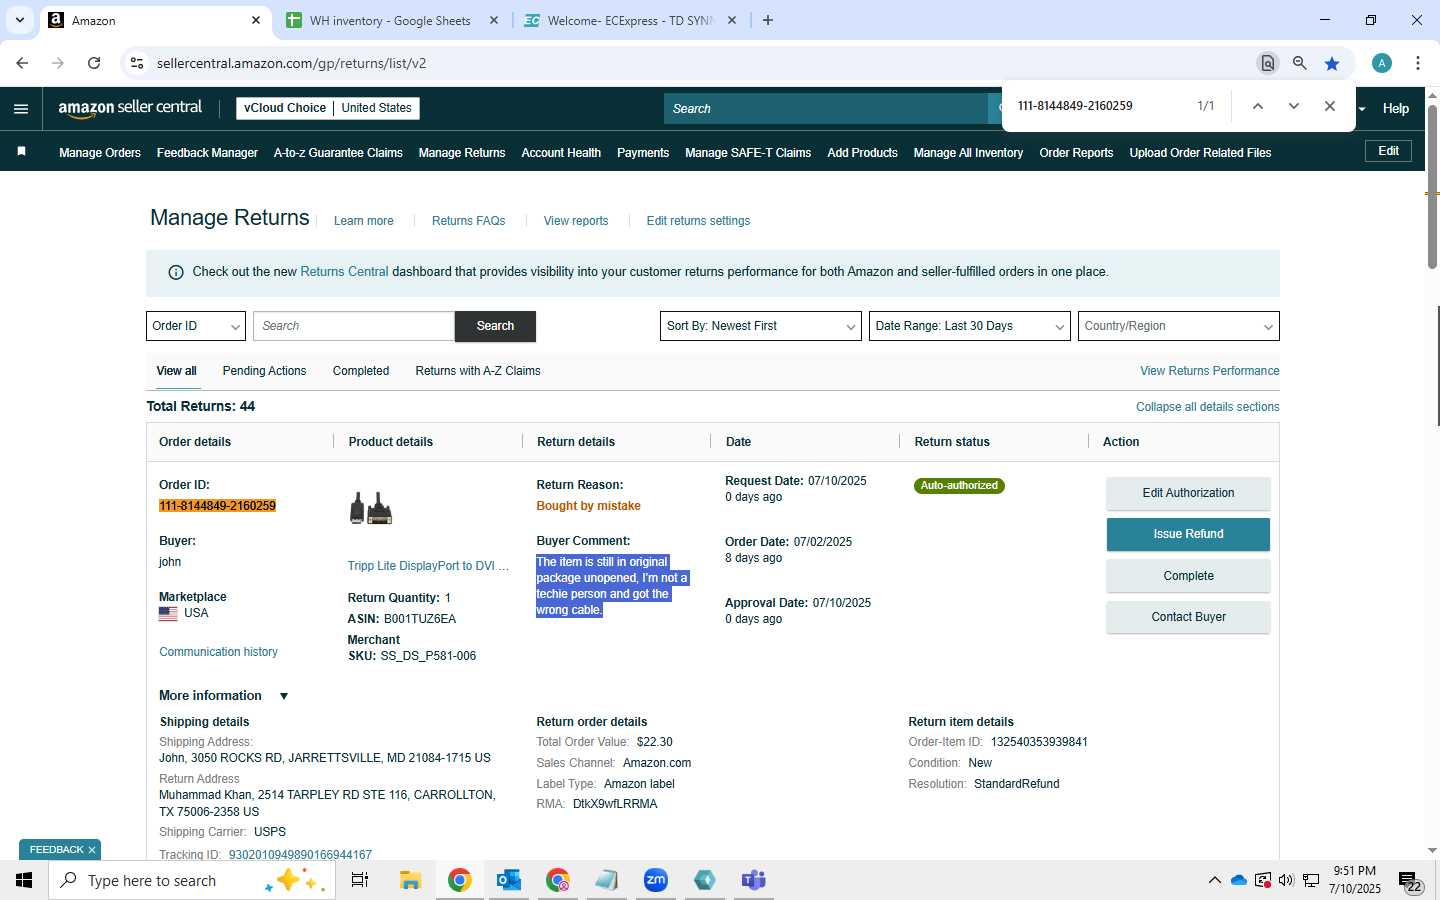Screen dimensions: 1440x900
Task: Reload the page with refresh icon
Action: (94, 63)
